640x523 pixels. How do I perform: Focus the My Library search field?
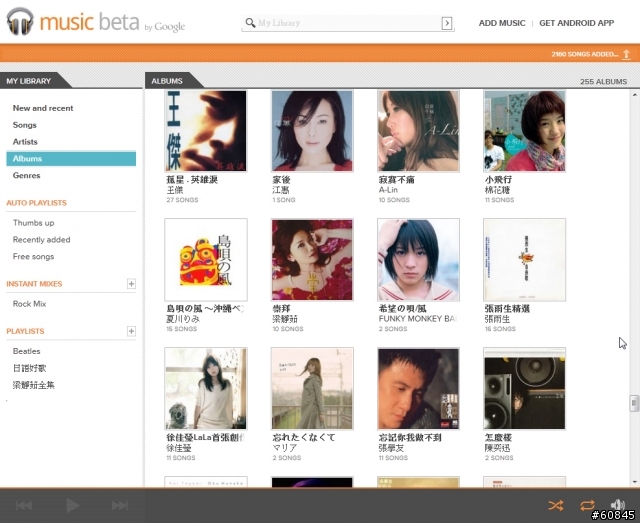point(349,23)
